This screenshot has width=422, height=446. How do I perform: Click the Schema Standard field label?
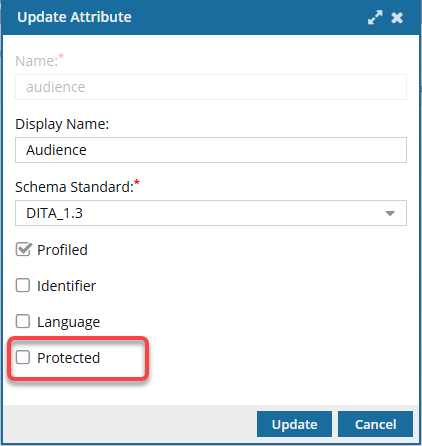[74, 187]
